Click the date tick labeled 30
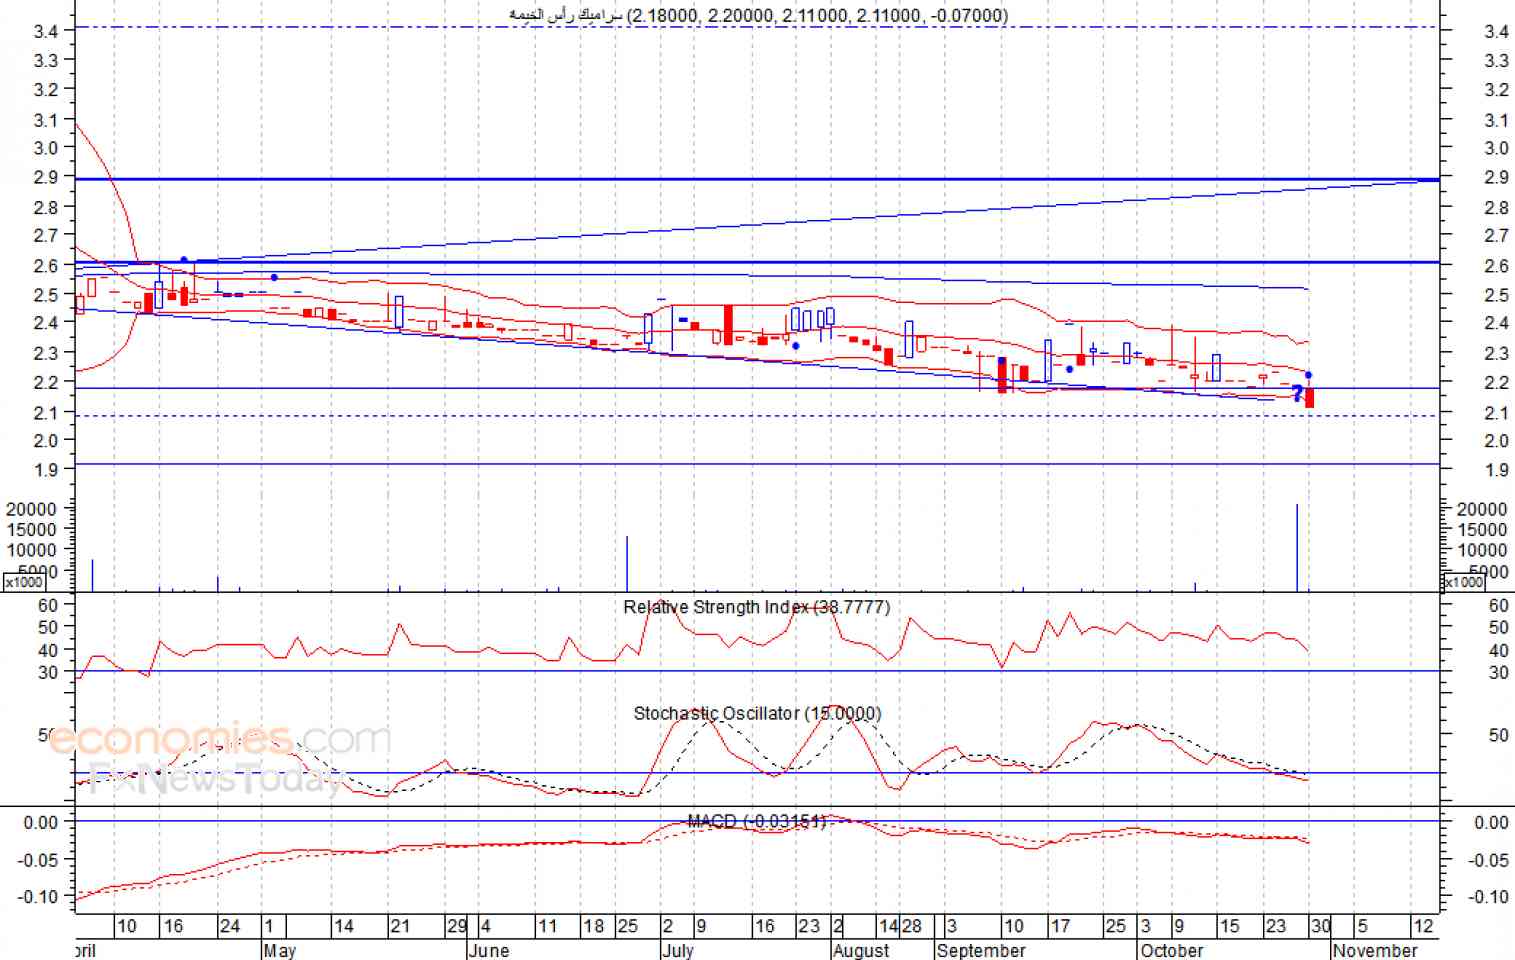 (x=1320, y=926)
